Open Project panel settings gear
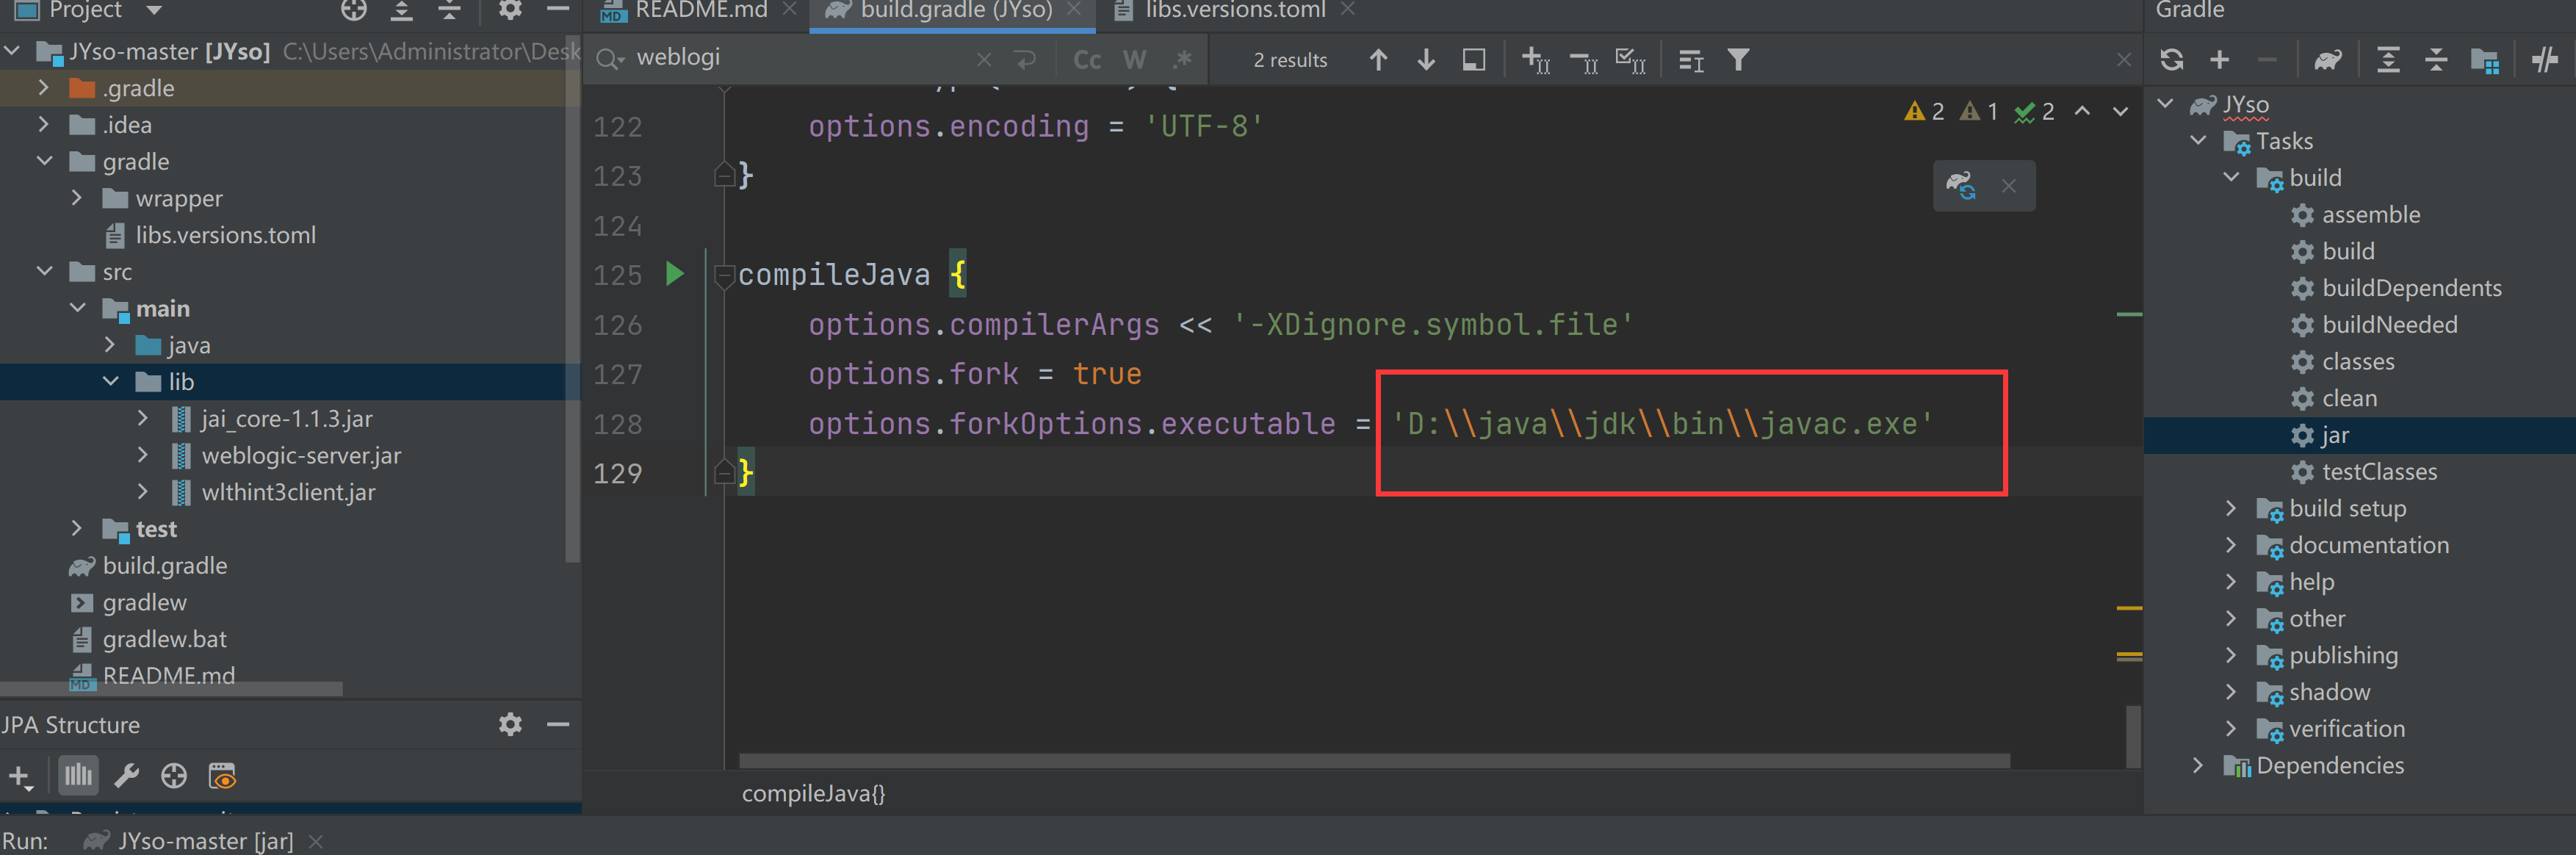Image resolution: width=2576 pixels, height=855 pixels. click(510, 10)
